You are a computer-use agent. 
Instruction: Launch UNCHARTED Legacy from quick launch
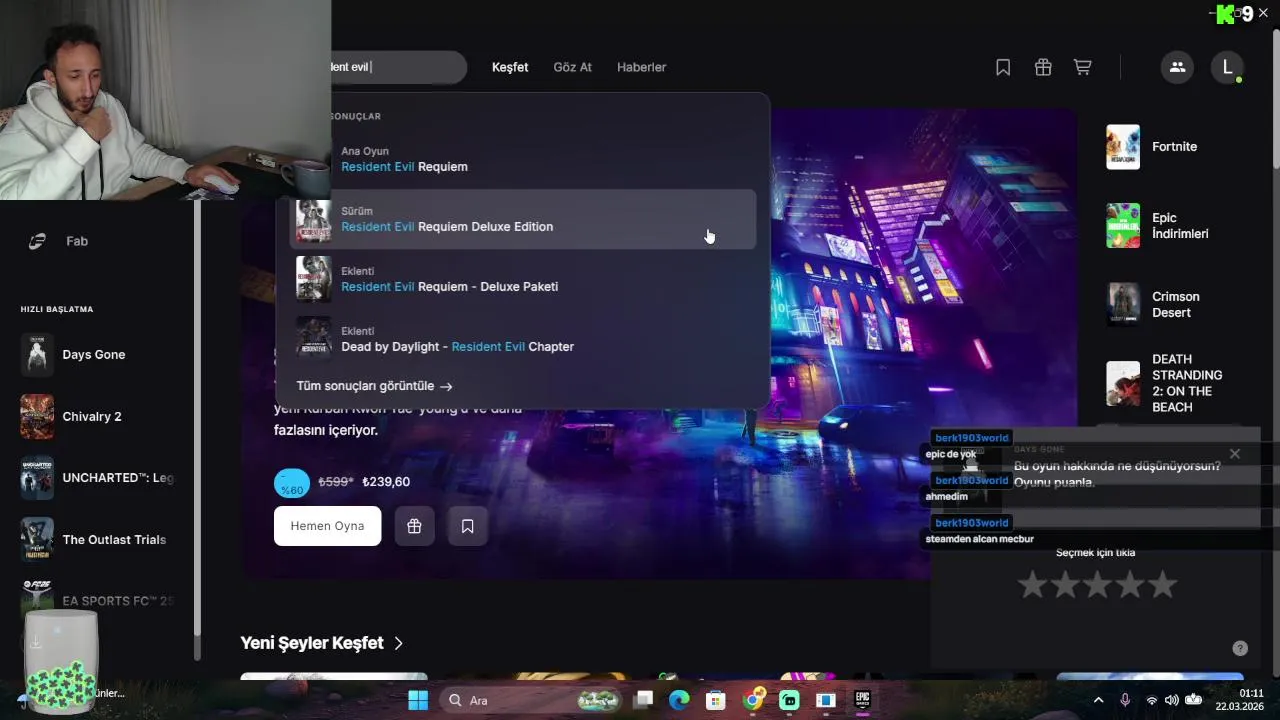98,478
